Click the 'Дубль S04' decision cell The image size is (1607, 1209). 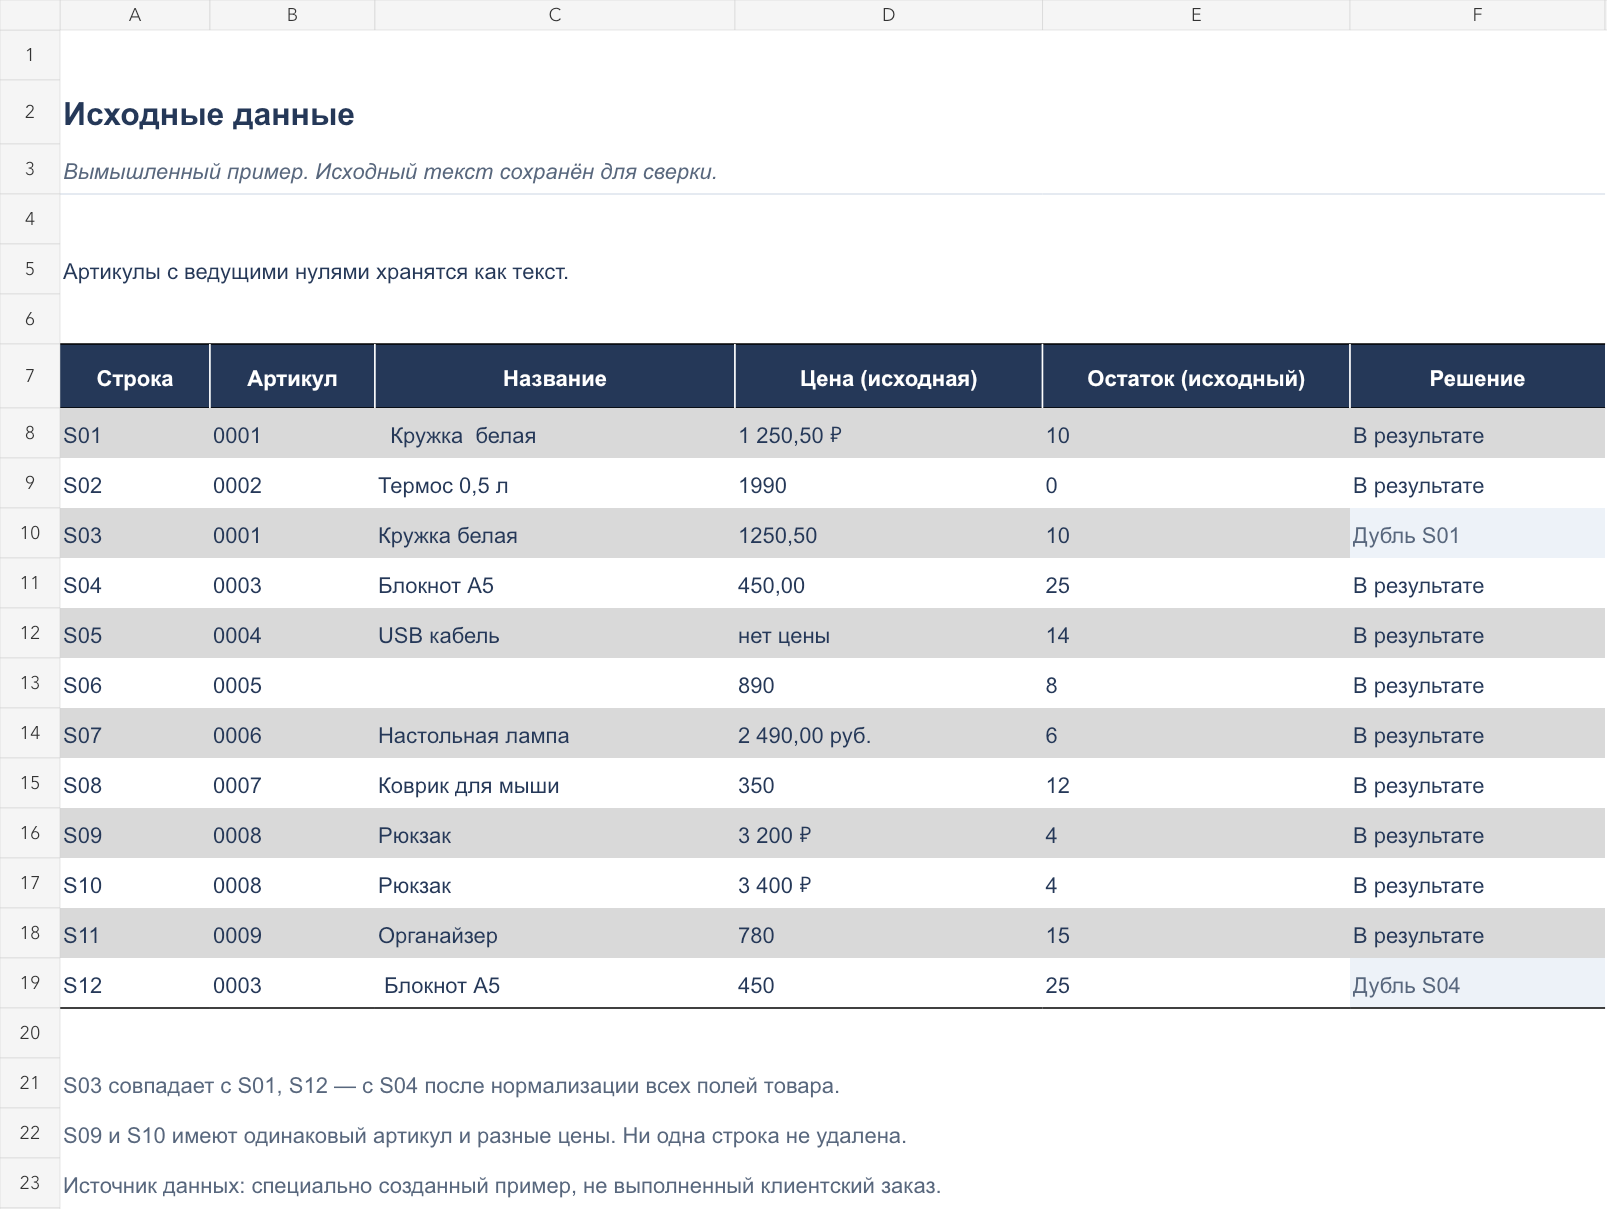click(1478, 985)
